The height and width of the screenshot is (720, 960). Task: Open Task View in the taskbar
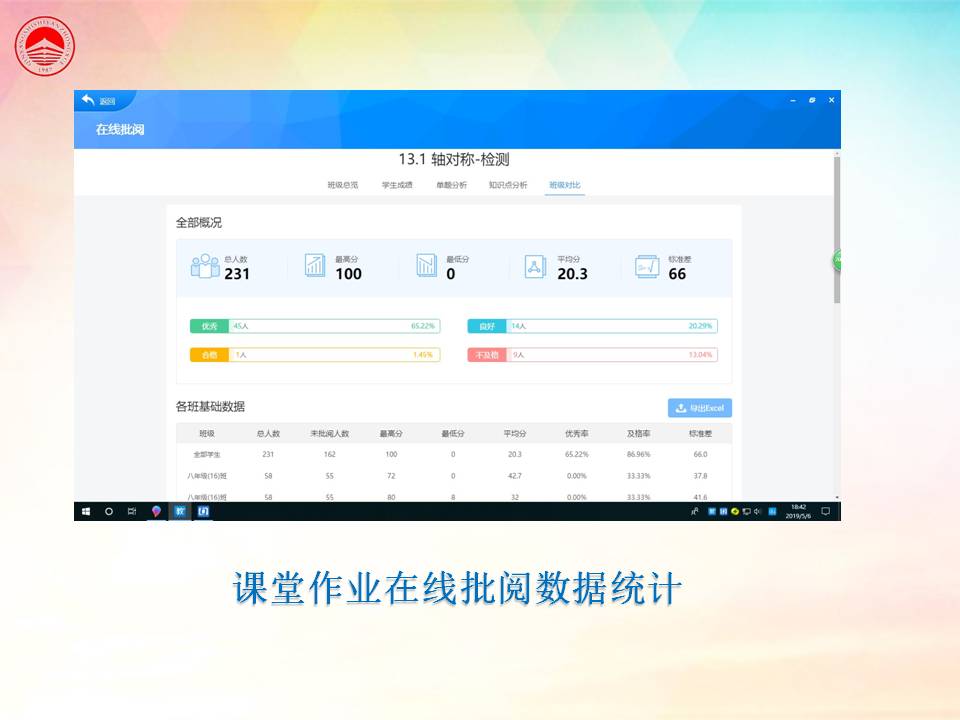(132, 511)
